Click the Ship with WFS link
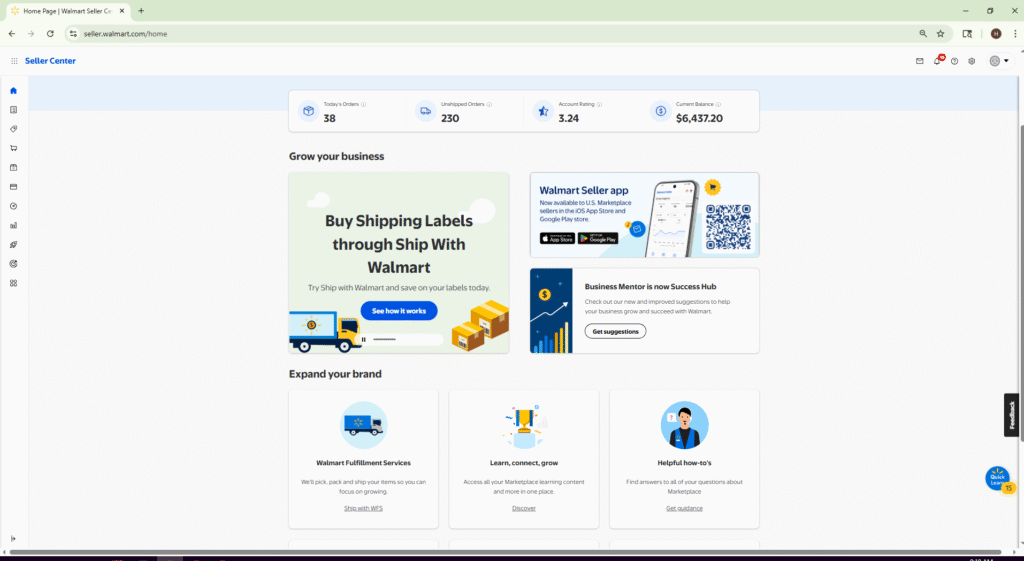The height and width of the screenshot is (561, 1024). (363, 508)
